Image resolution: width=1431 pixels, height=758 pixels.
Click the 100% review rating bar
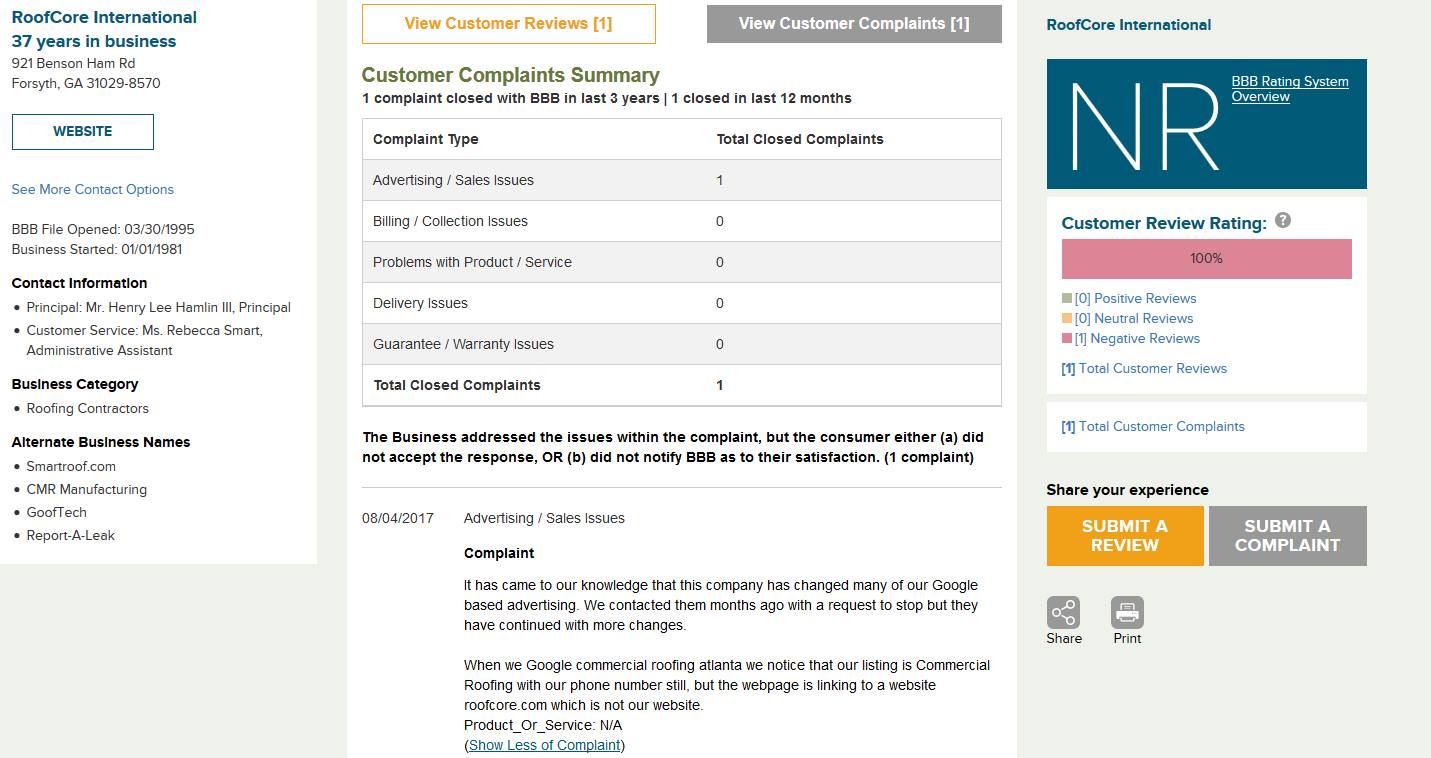coord(1206,259)
